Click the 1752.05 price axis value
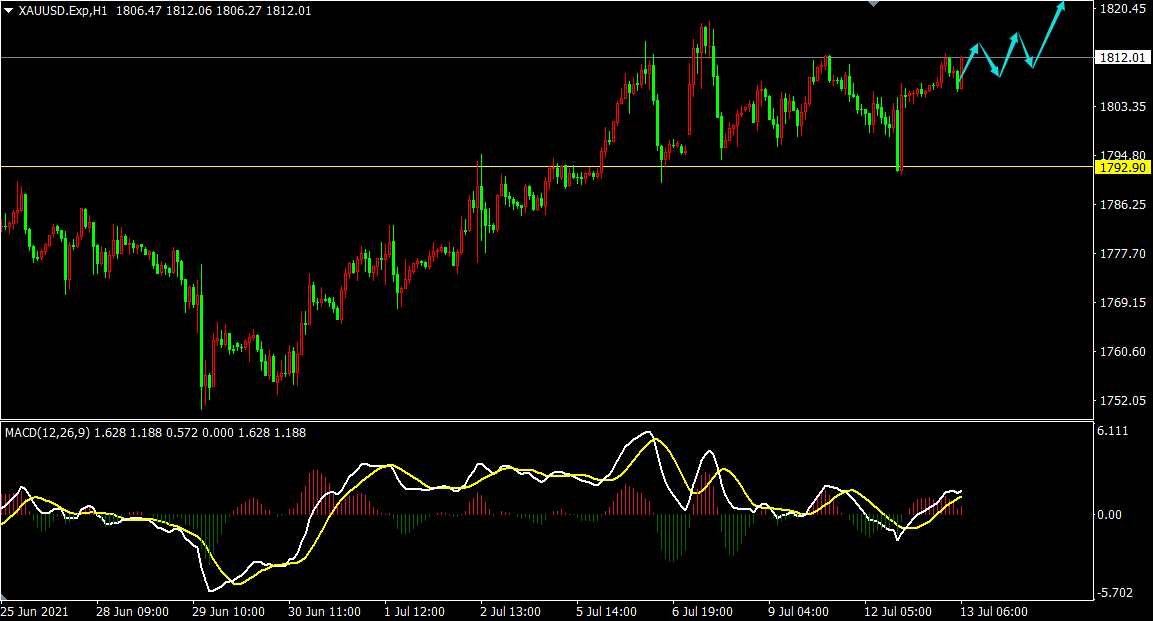This screenshot has width=1153, height=621. 1122,401
